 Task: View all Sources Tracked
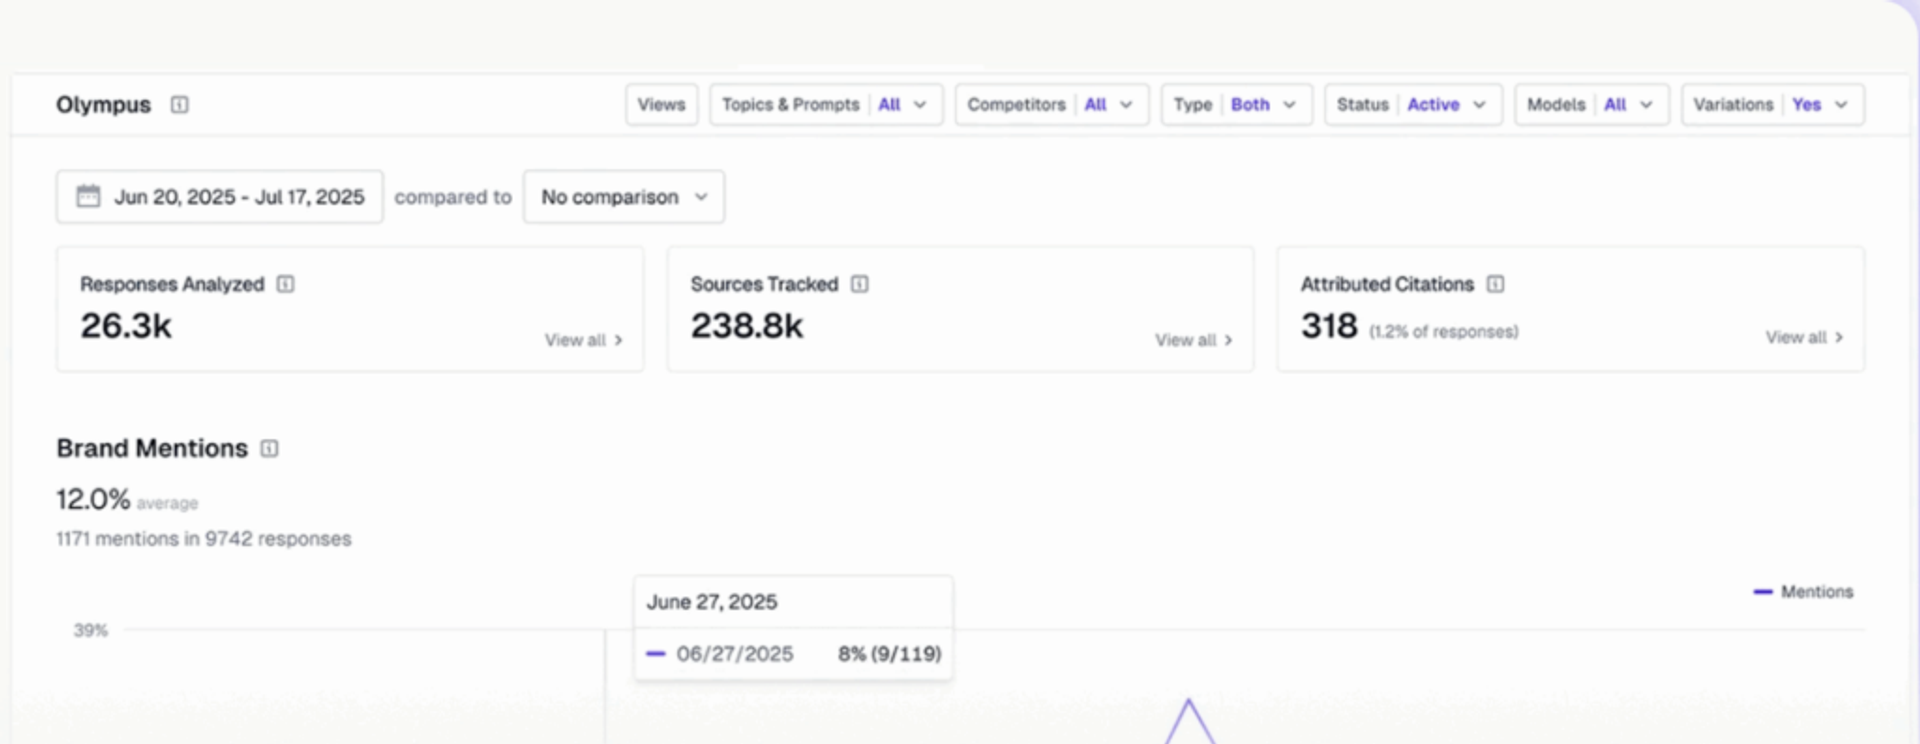(1194, 341)
